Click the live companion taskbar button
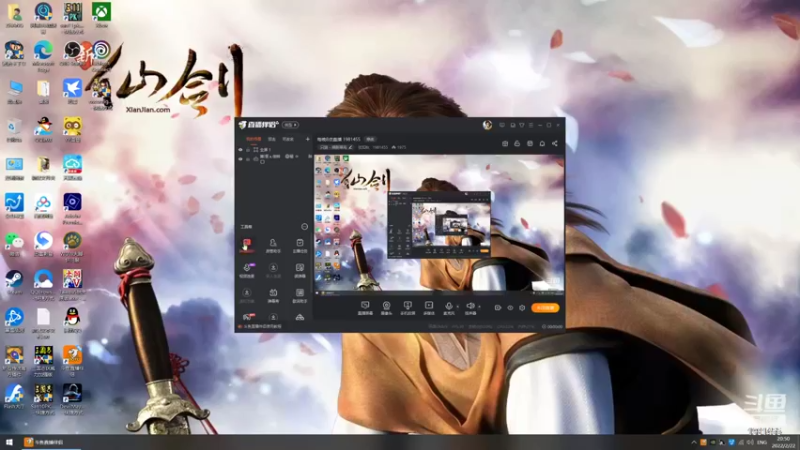 (50, 442)
